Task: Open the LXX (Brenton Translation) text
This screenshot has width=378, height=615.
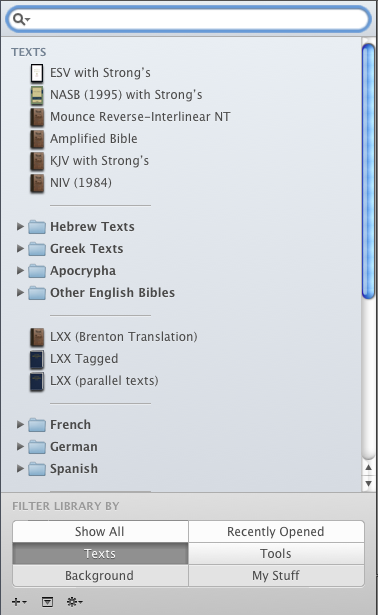Action: [x=124, y=337]
